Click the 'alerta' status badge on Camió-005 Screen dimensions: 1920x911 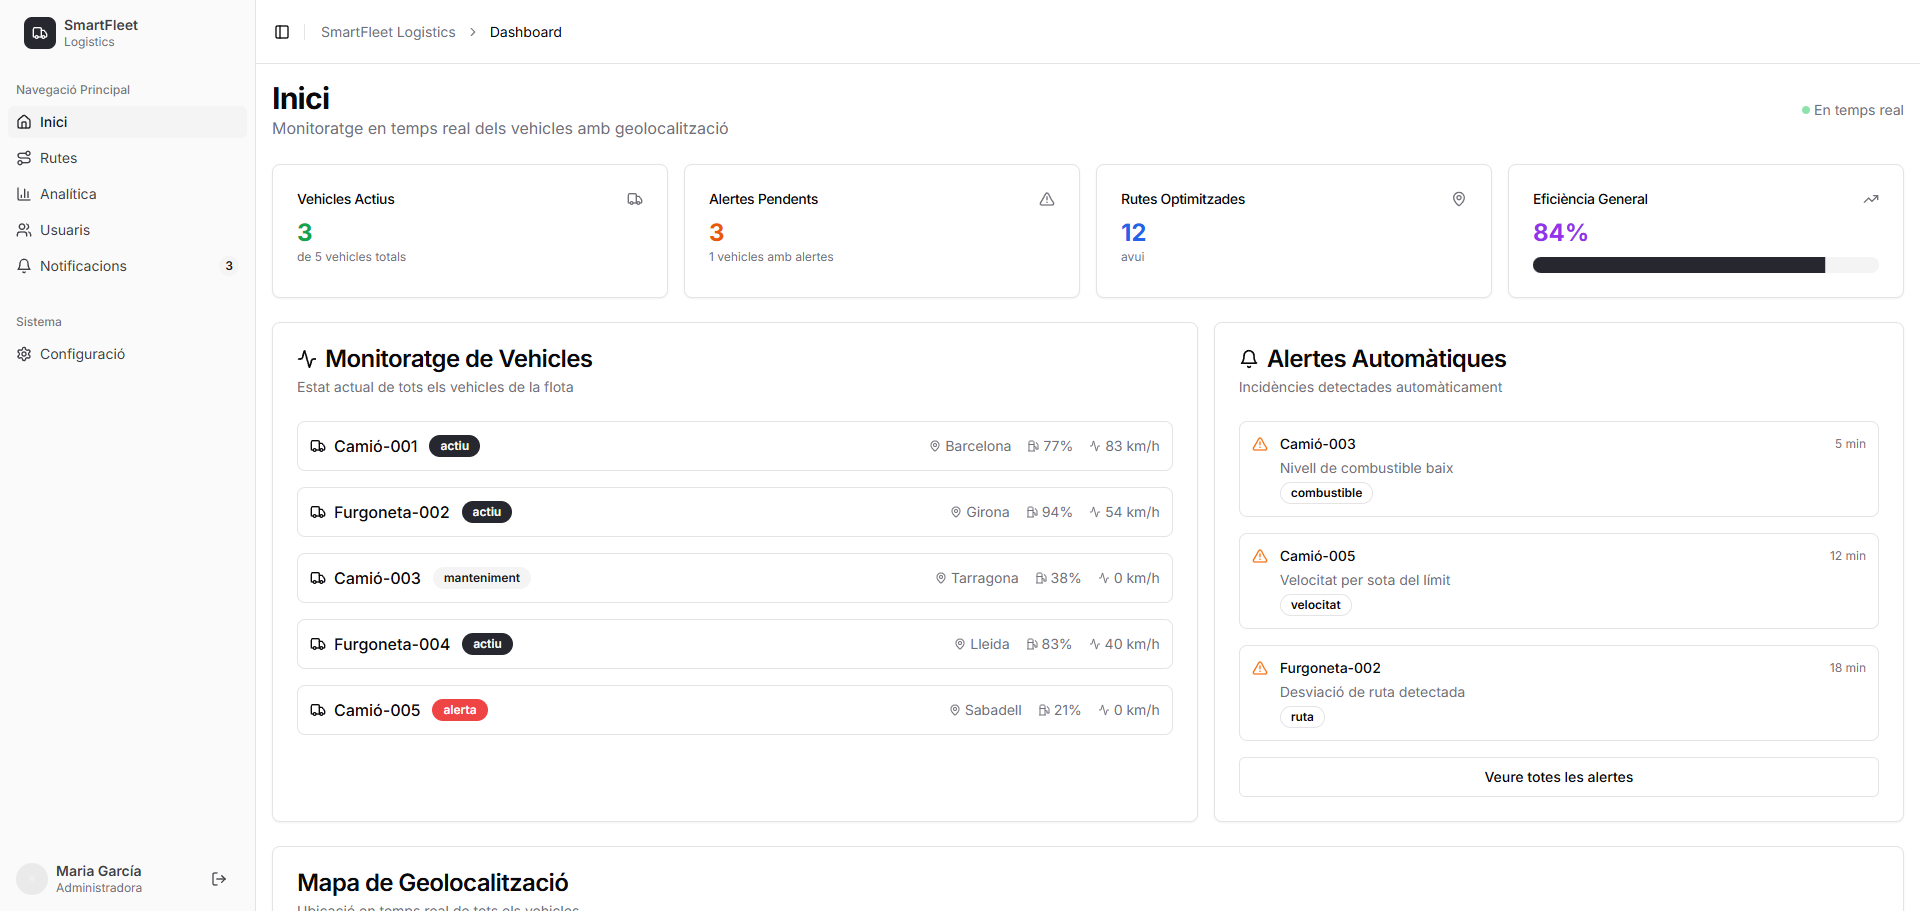459,709
